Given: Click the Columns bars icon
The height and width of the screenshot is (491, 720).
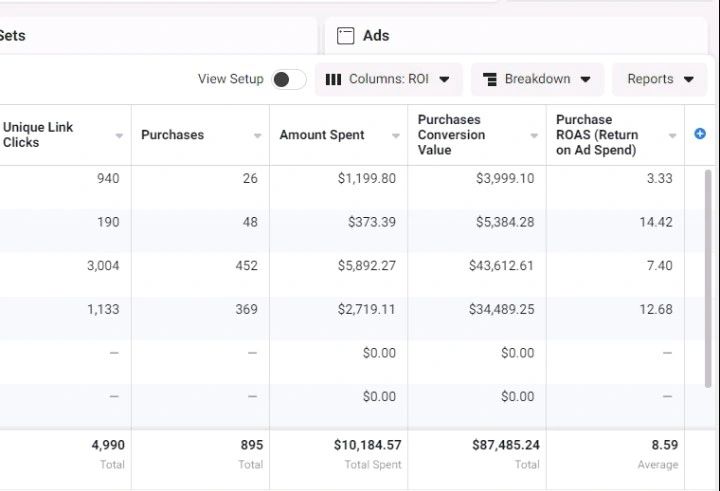Looking at the screenshot, I should point(334,79).
